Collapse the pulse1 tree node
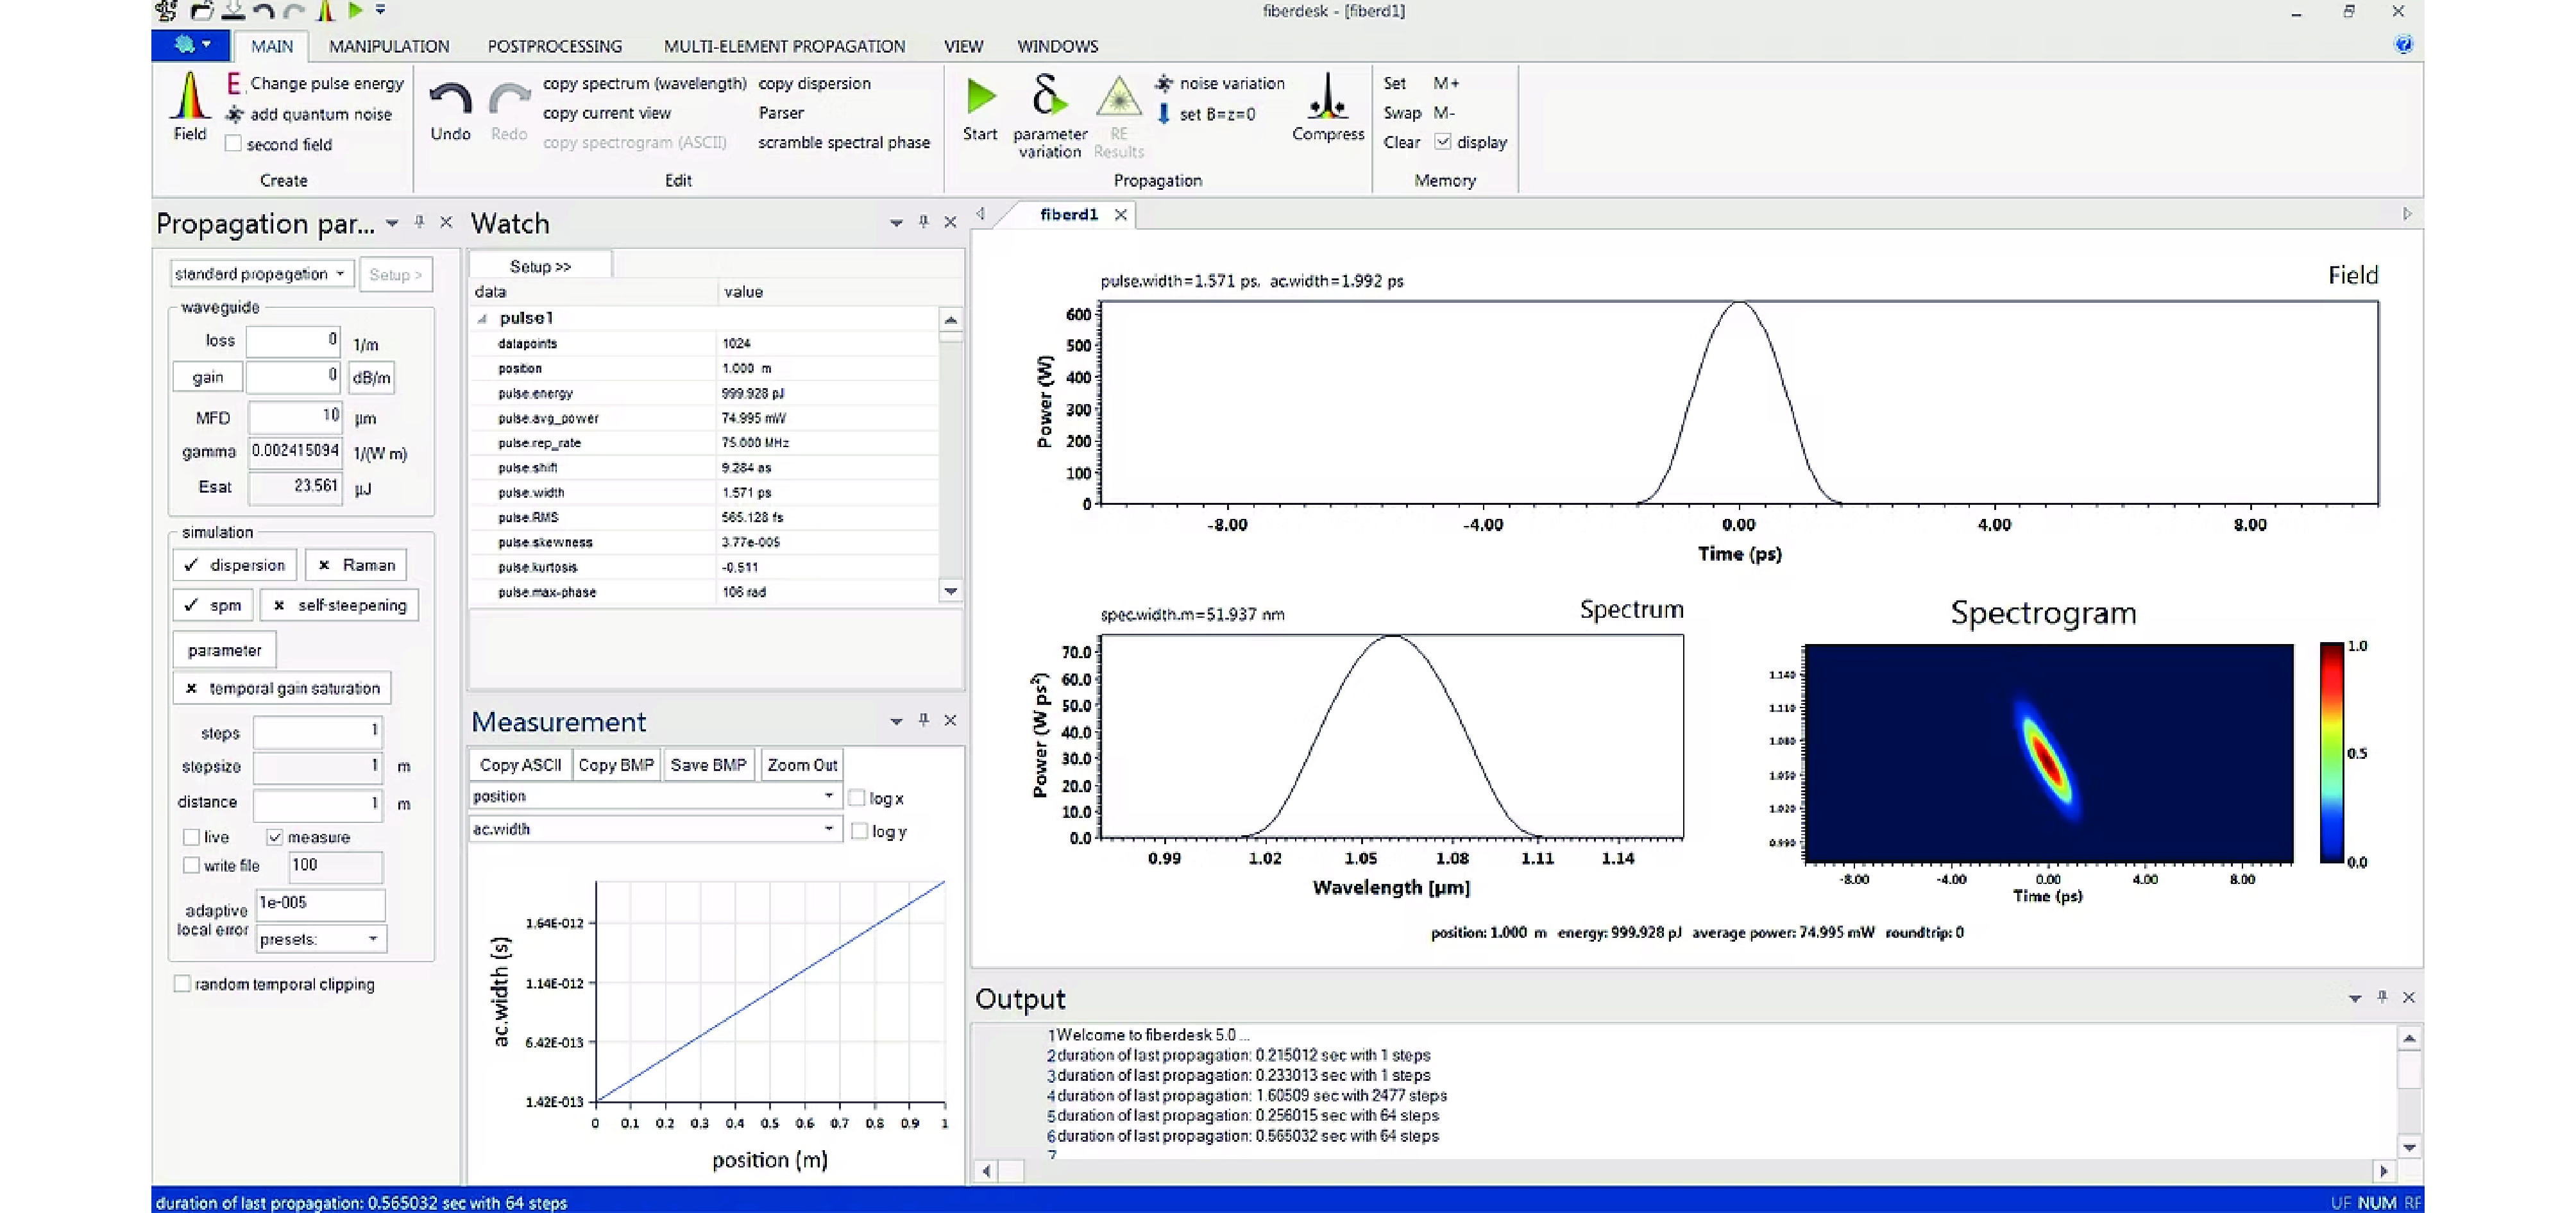 click(x=483, y=318)
